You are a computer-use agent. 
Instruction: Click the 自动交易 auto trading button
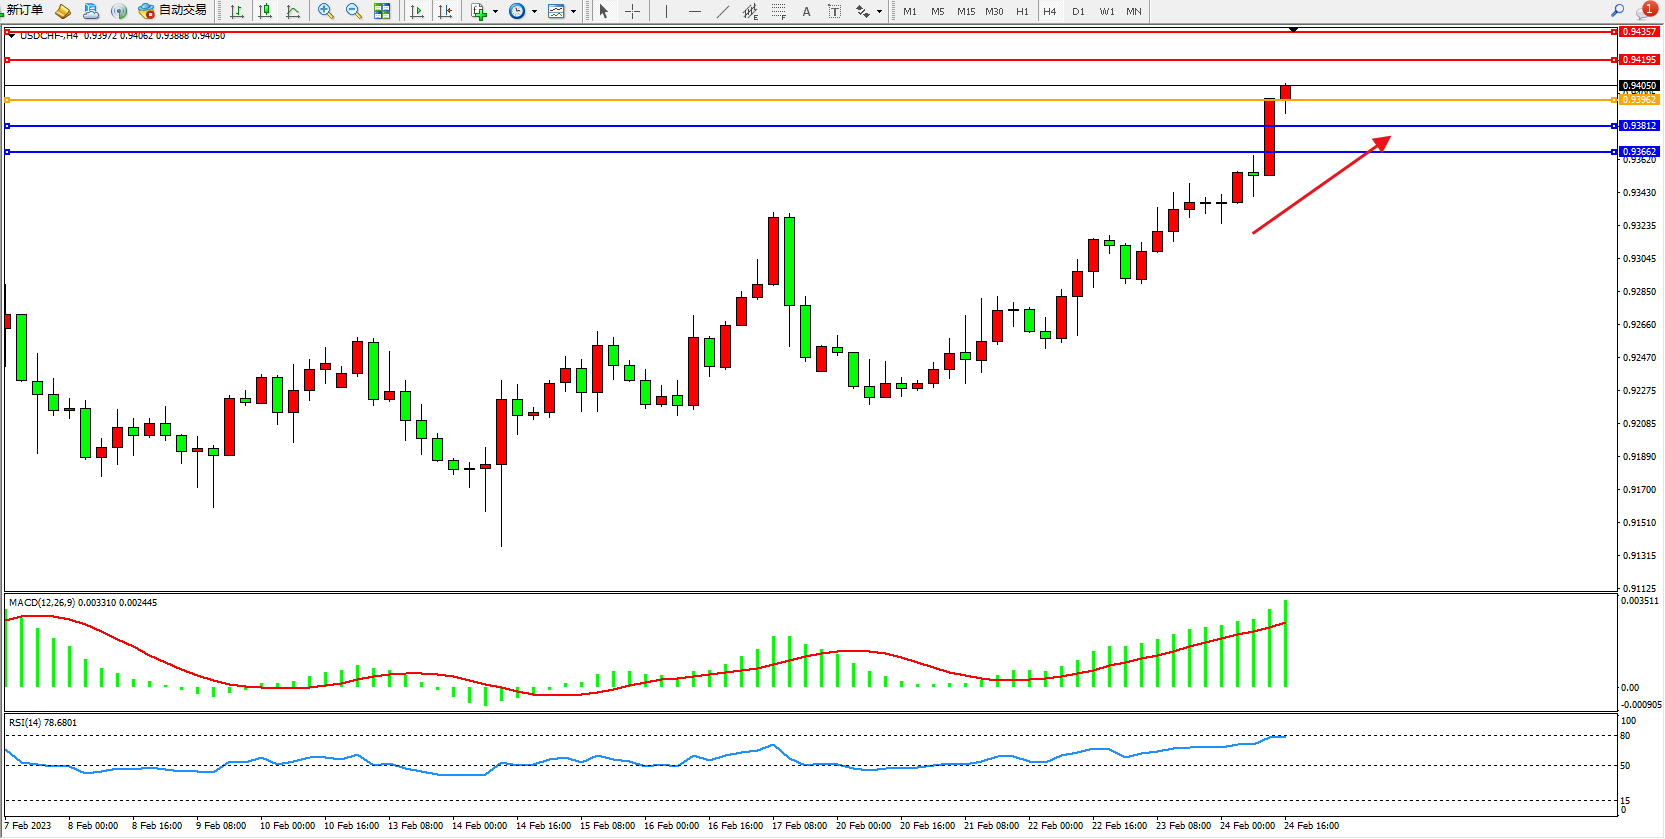tap(173, 10)
